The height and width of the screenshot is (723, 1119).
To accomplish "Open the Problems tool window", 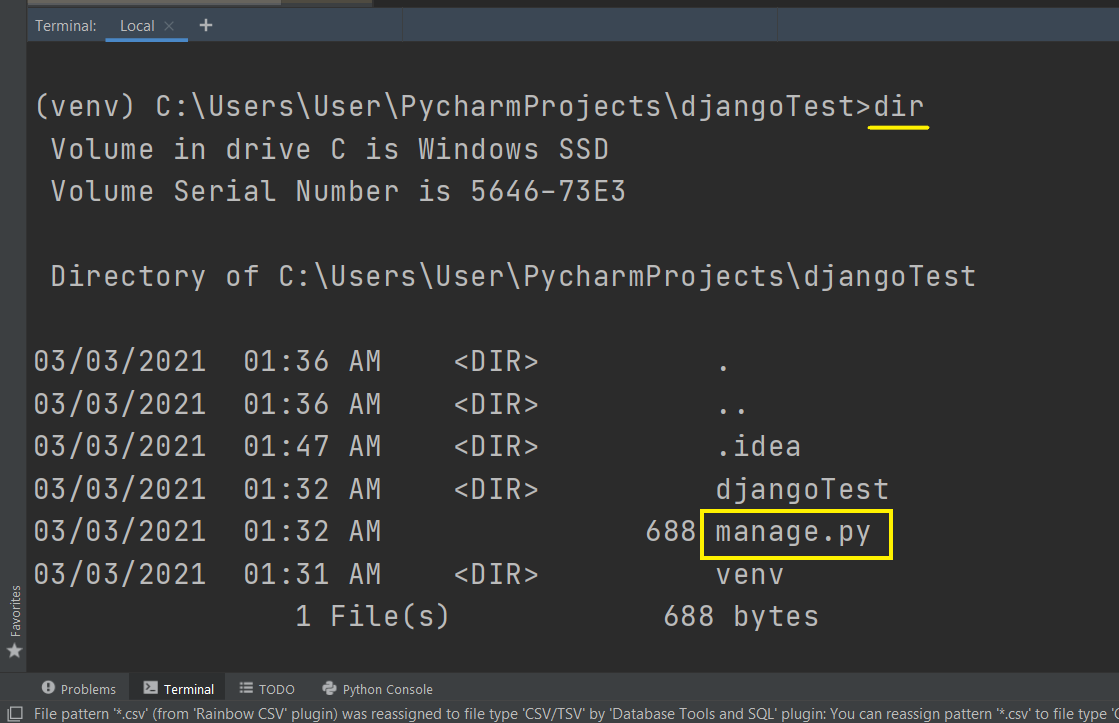I will click(79, 689).
